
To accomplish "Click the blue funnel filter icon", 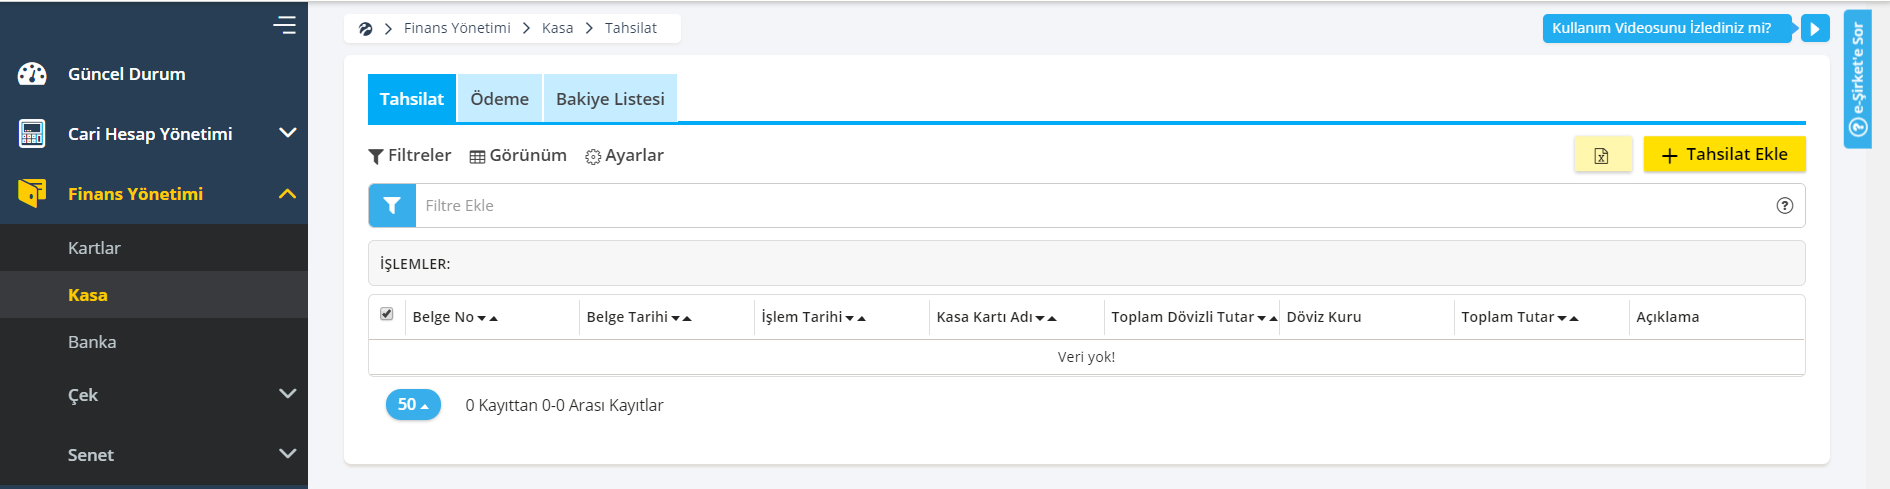I will point(392,205).
